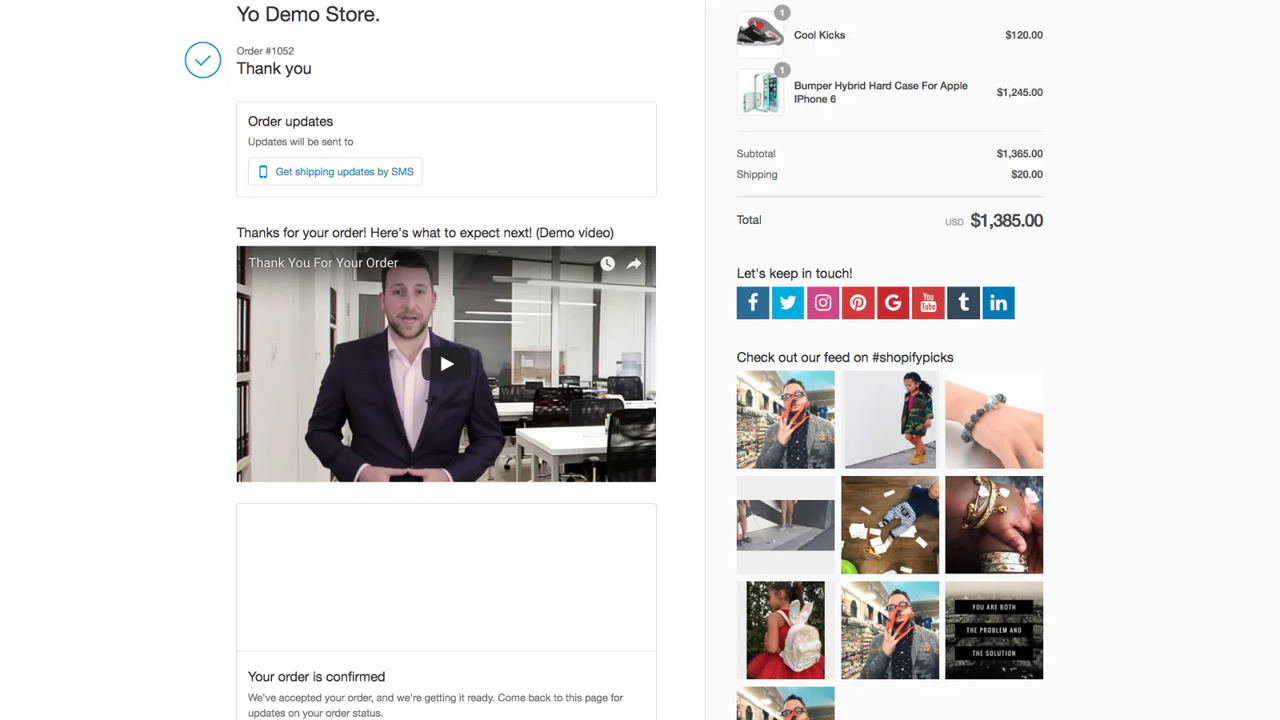Click the Google social icon
Viewport: 1280px width, 720px height.
(892, 302)
